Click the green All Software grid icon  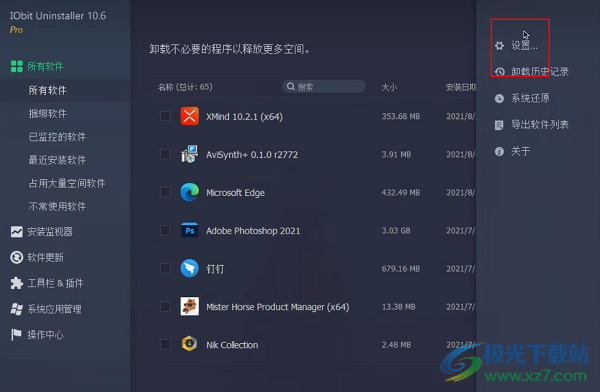coord(16,66)
